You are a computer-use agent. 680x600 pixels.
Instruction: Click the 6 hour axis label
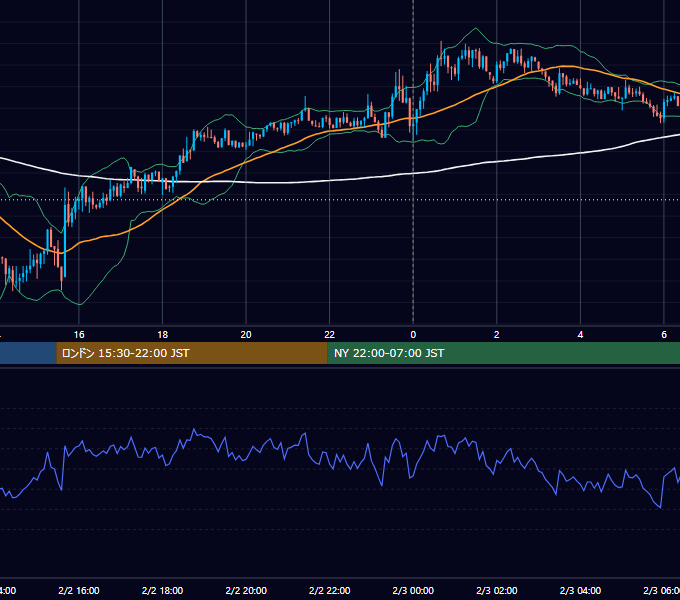(x=664, y=335)
